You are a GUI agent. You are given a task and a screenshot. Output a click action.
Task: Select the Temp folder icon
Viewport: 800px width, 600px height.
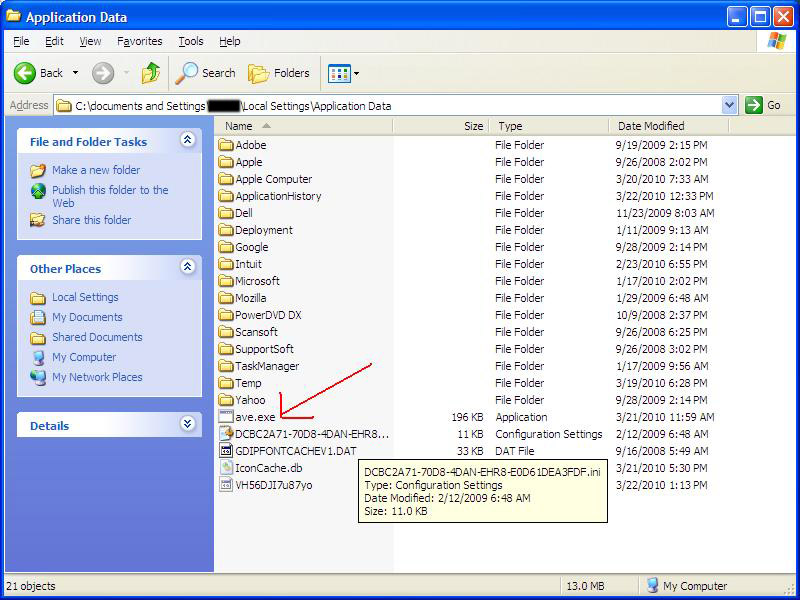(x=226, y=383)
